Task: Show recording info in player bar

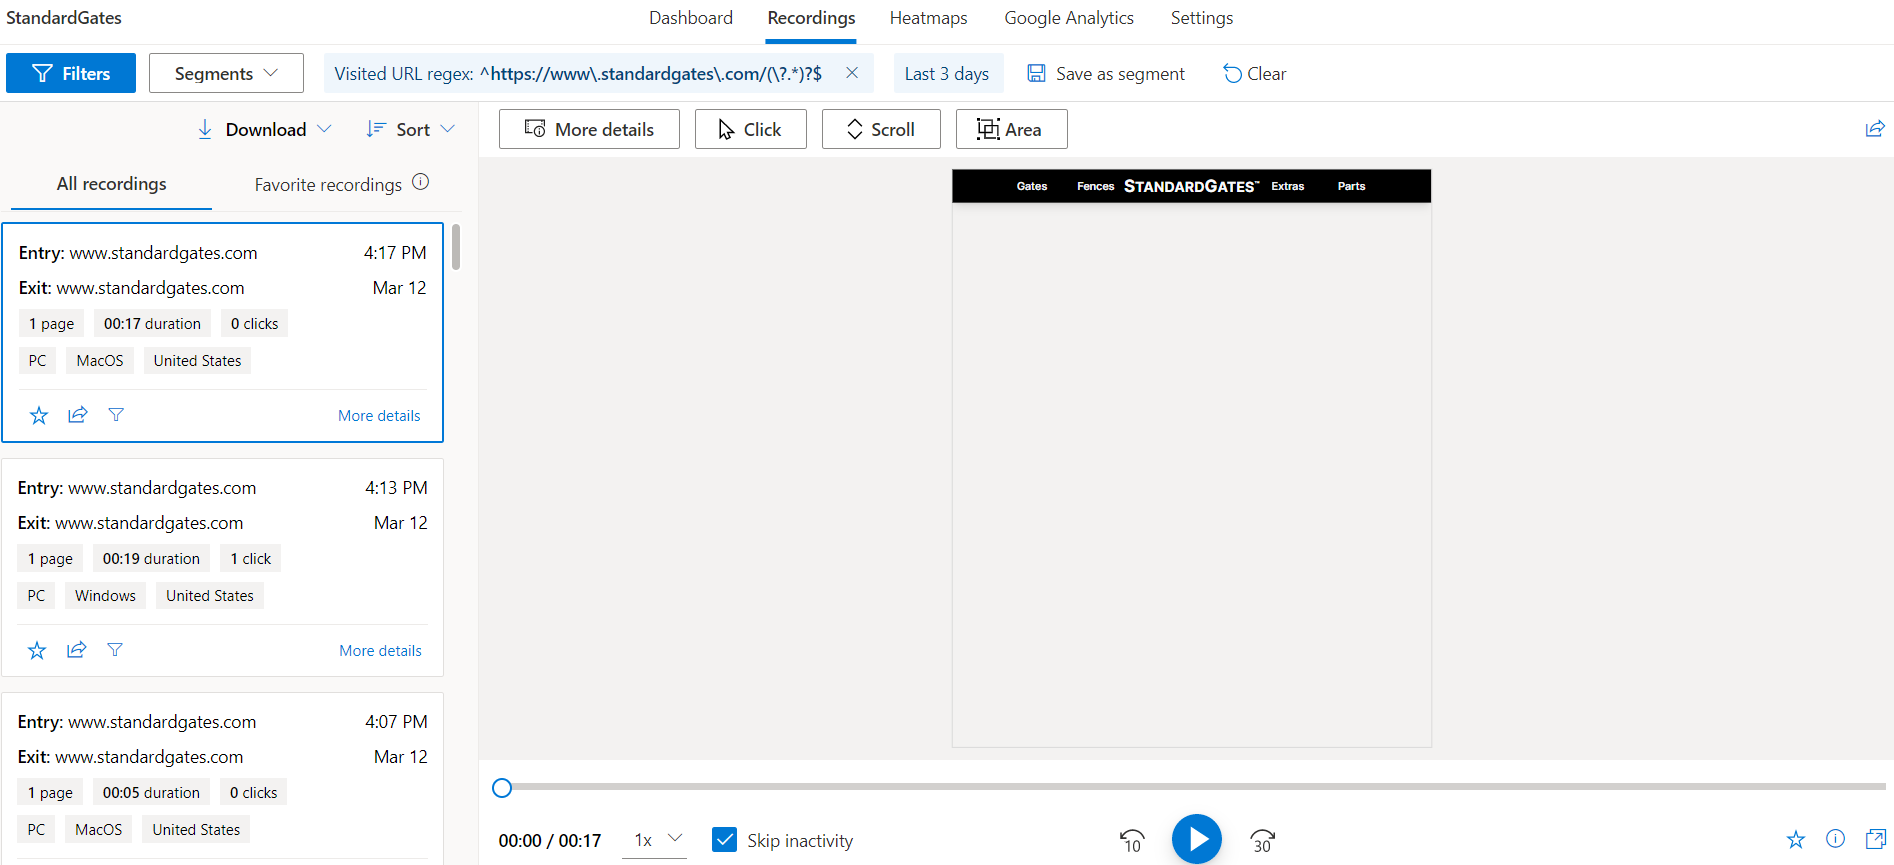Action: pyautogui.click(x=1836, y=839)
